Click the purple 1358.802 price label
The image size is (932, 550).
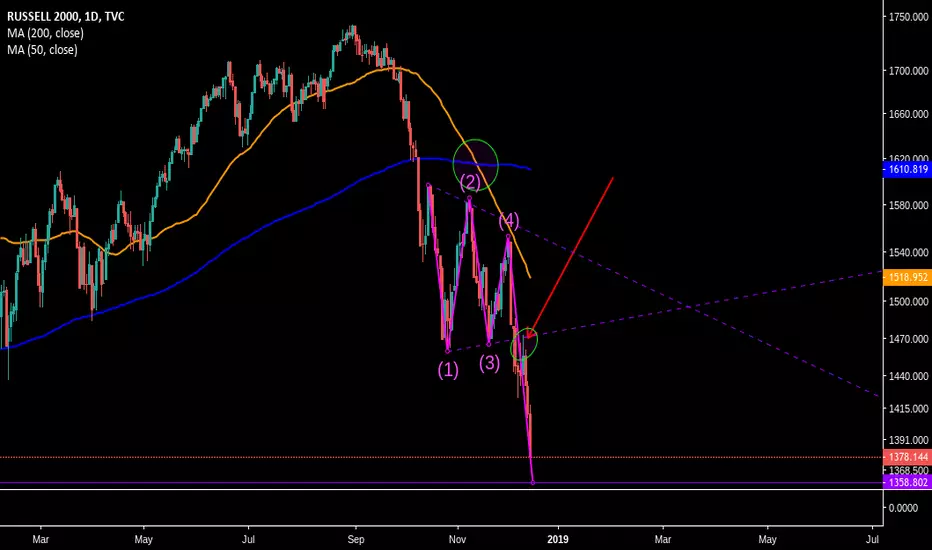(x=907, y=482)
